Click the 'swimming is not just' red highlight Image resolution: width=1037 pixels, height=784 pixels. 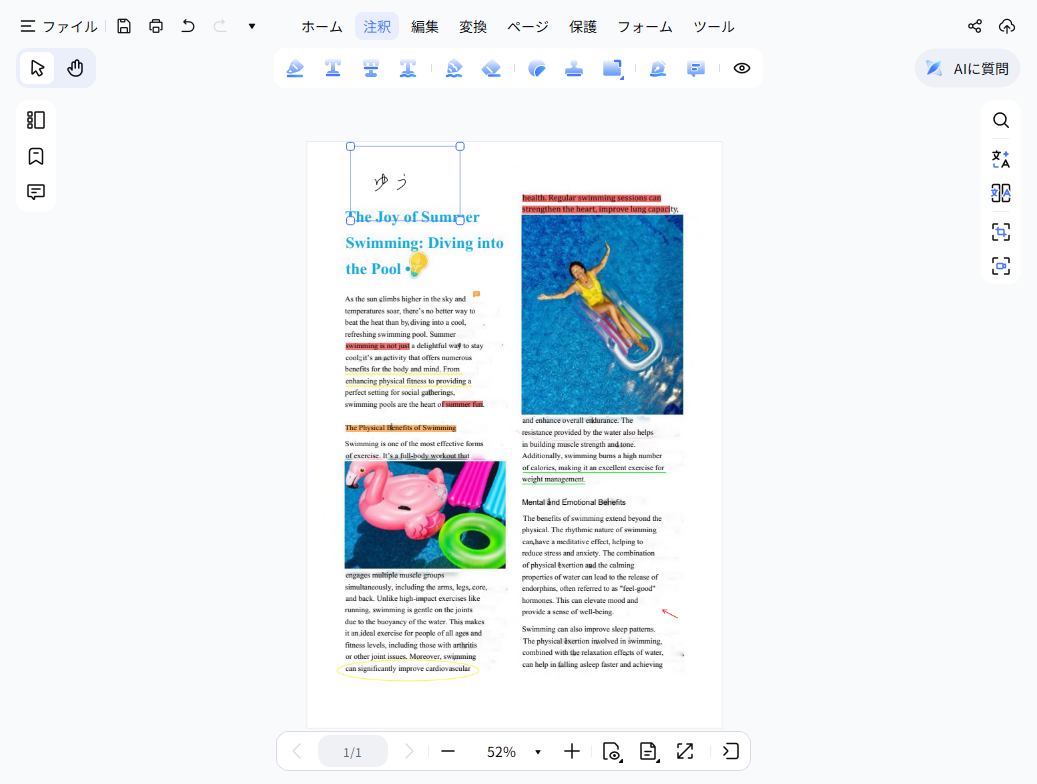[377, 346]
